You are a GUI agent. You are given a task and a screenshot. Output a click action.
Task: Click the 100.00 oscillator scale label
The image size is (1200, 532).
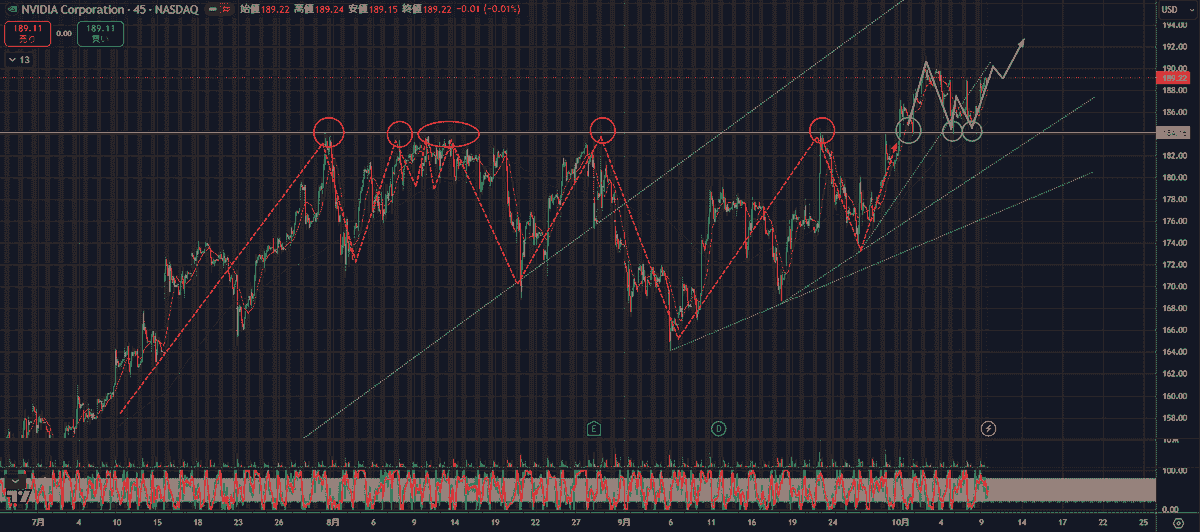coord(1173,470)
